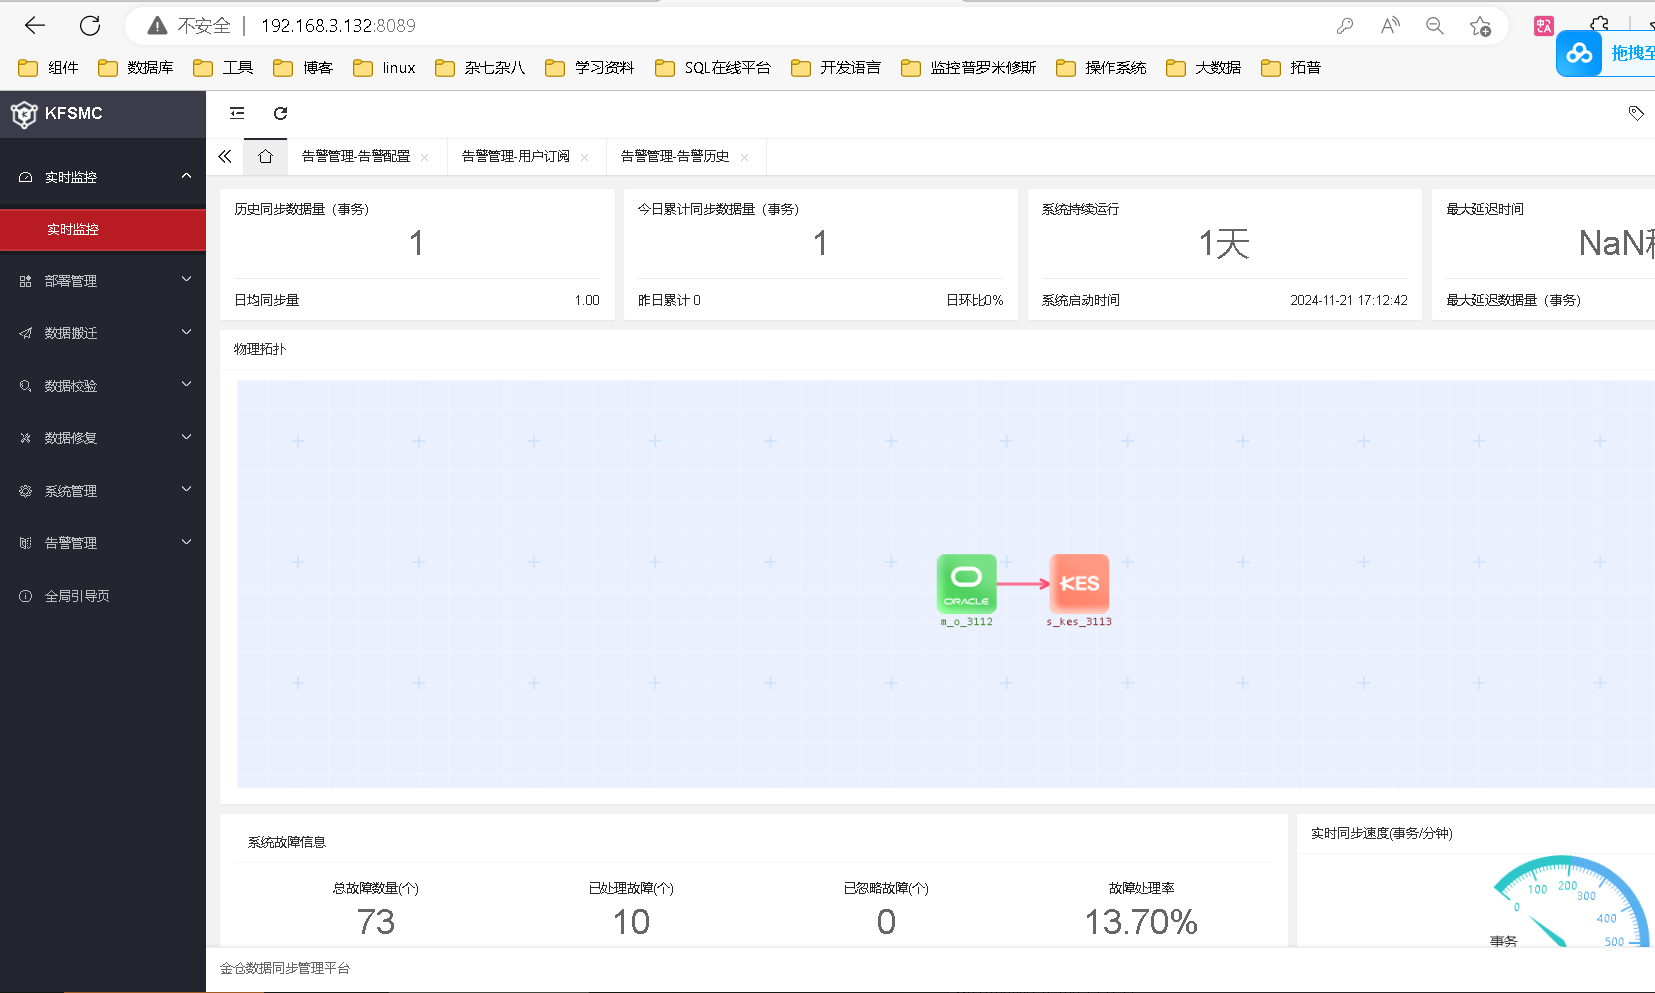Click the fault handling rate 13.70%
The width and height of the screenshot is (1655, 993).
click(1141, 922)
